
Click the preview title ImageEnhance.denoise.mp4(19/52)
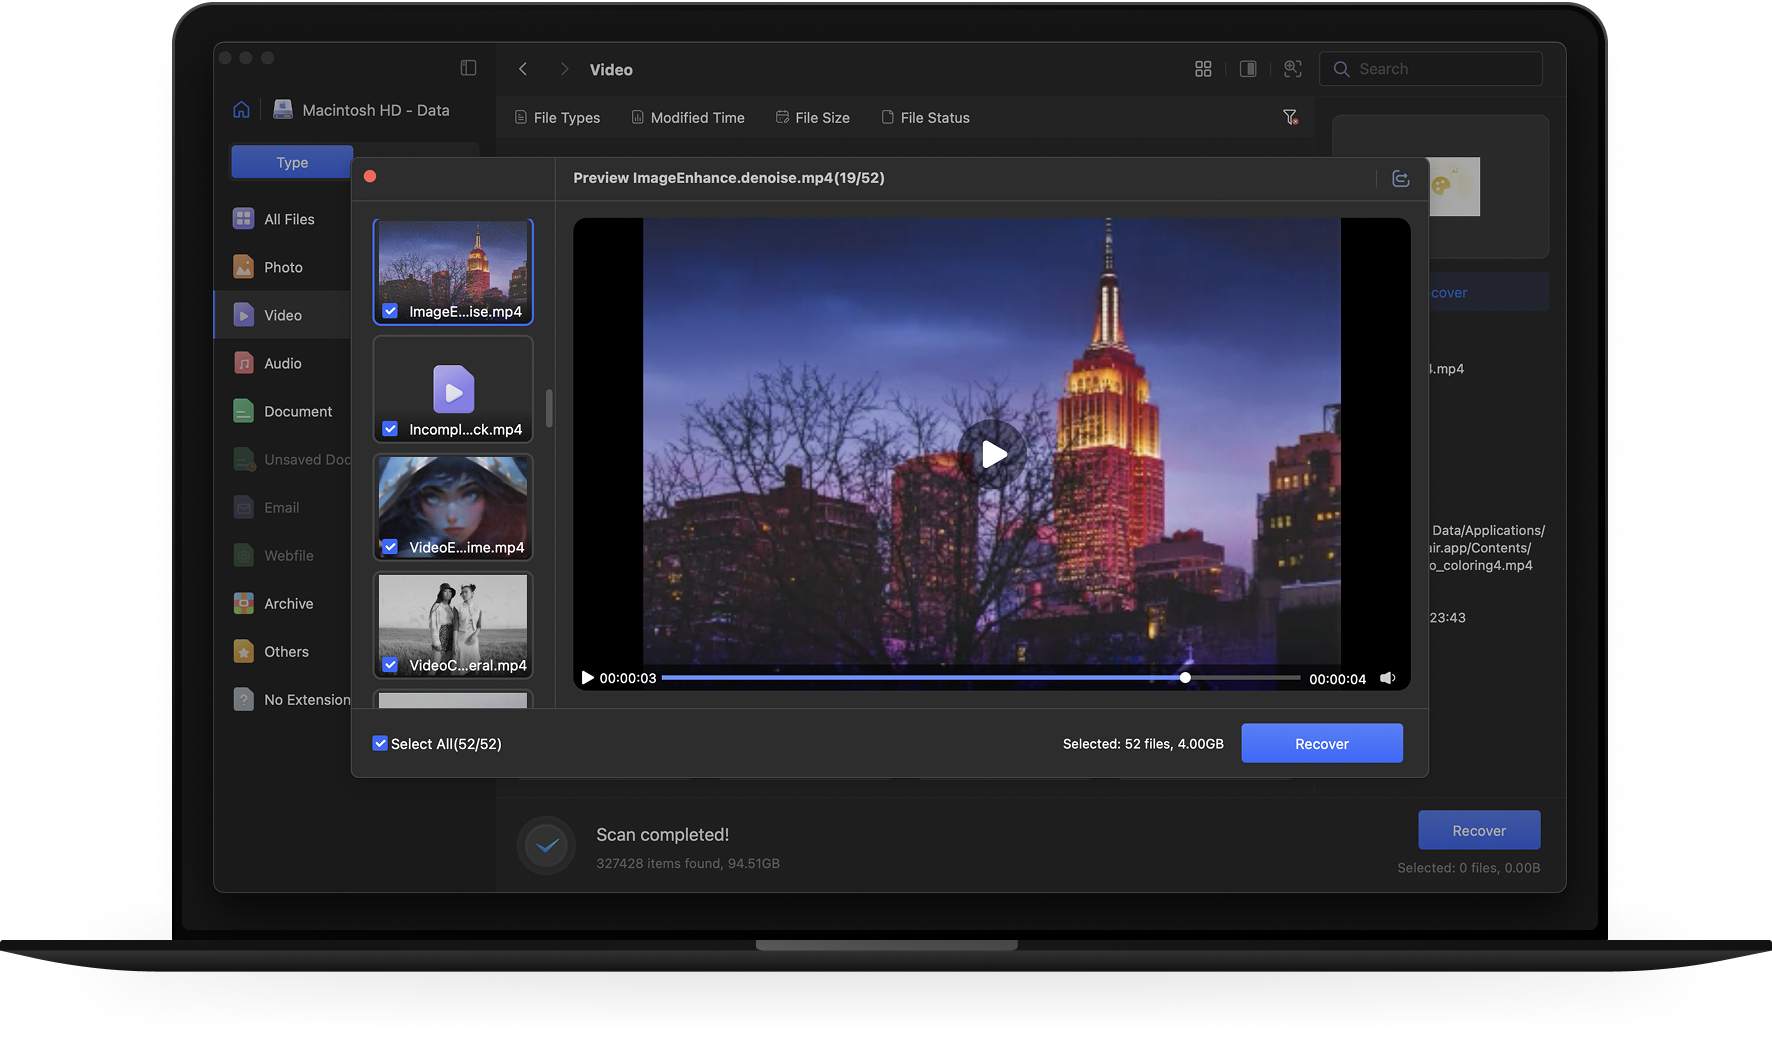(x=729, y=178)
